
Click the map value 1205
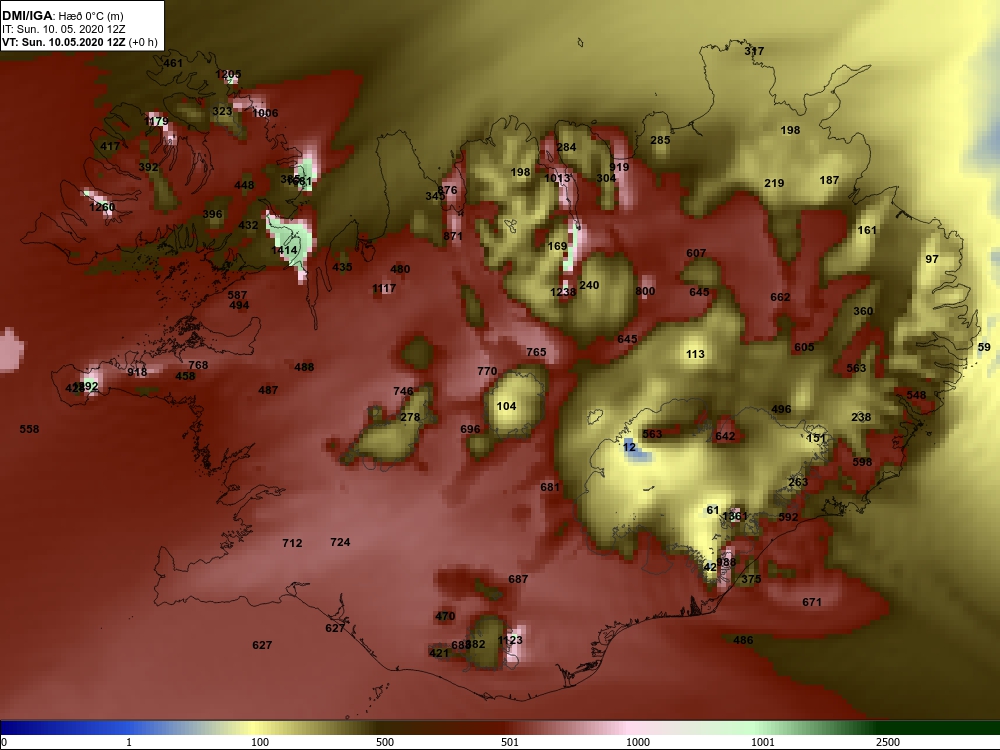(x=228, y=75)
